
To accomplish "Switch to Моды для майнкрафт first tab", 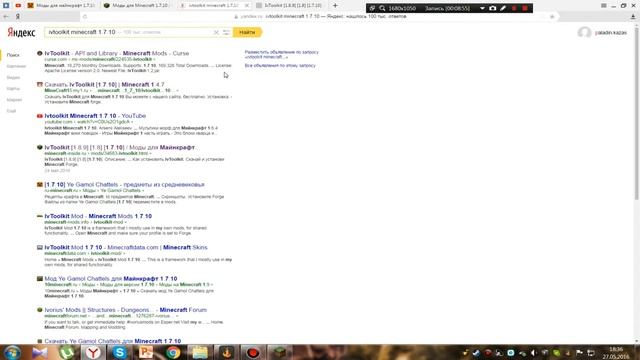I will pos(61,5).
